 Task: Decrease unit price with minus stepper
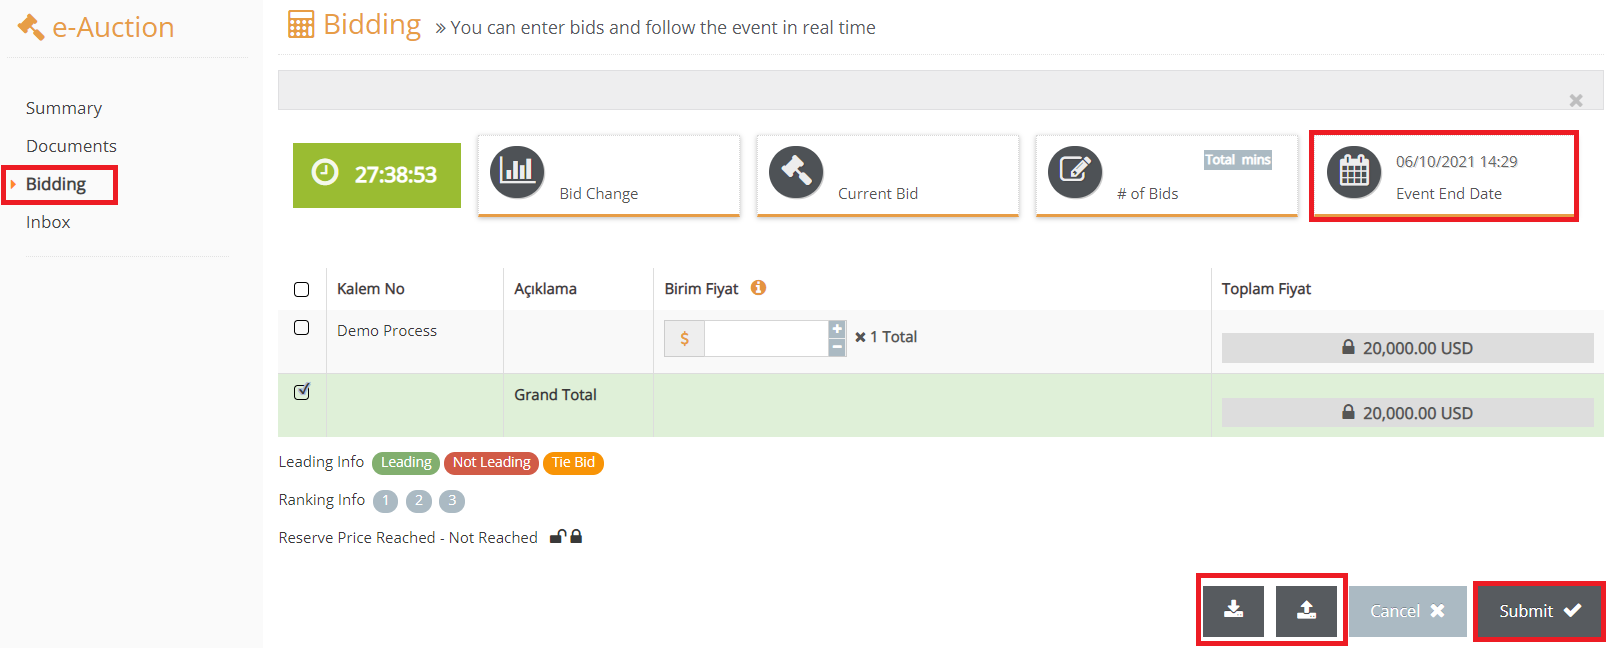pos(837,347)
